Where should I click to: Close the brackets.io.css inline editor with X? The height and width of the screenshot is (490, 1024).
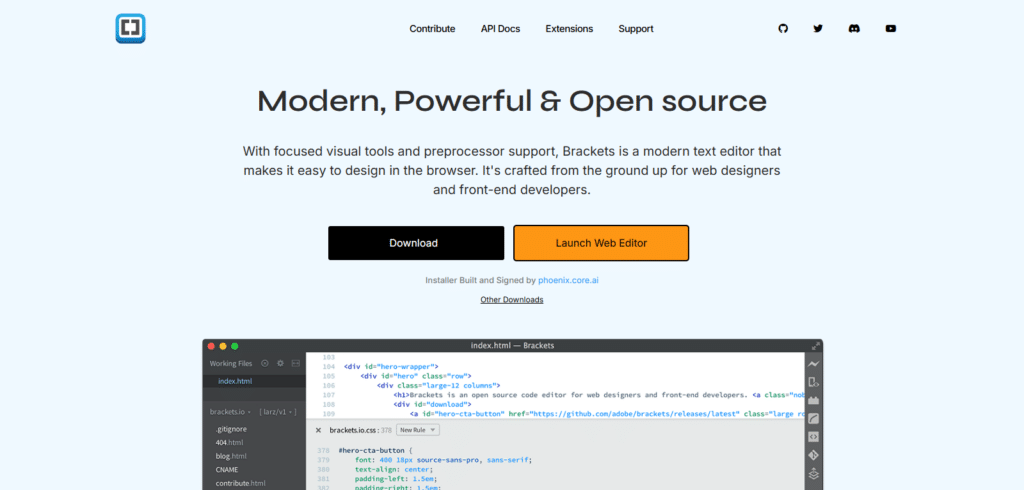pos(318,430)
